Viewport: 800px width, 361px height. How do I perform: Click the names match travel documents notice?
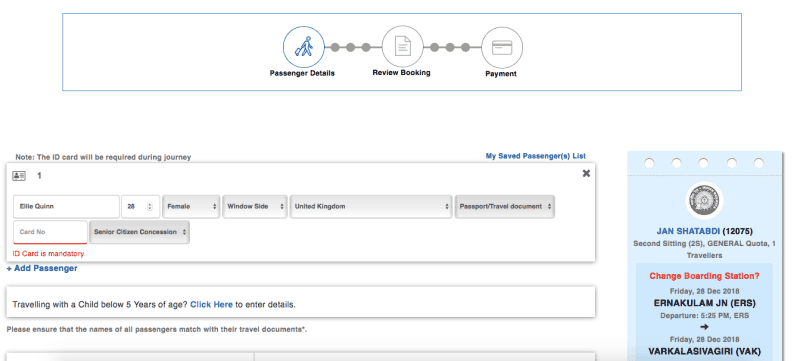(157, 329)
